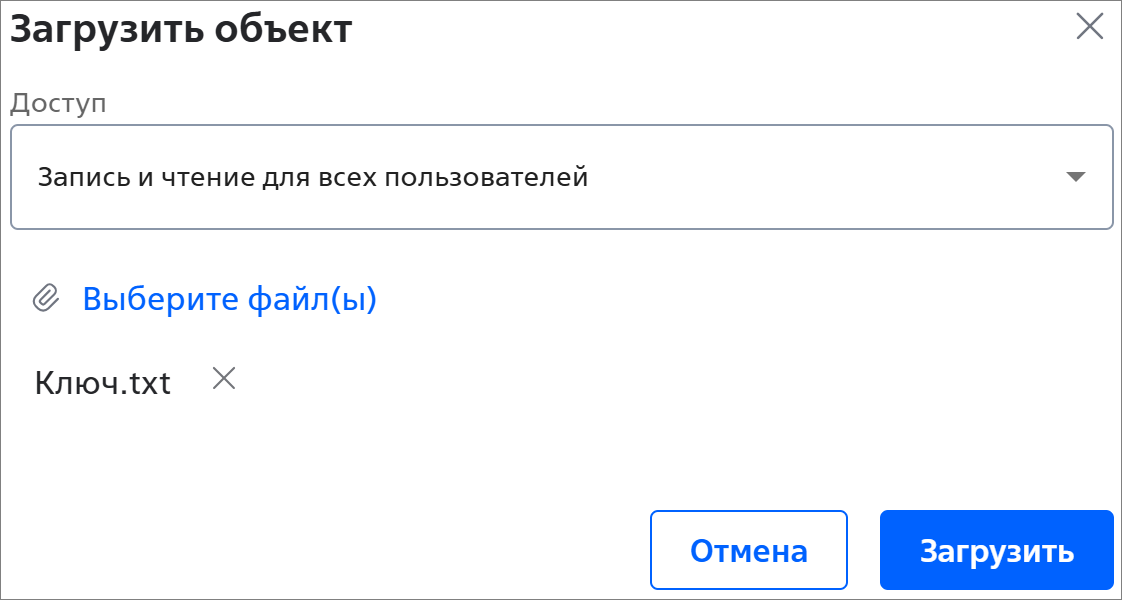Click the Выберите файл(ы) link
The width and height of the screenshot is (1122, 600).
230,299
